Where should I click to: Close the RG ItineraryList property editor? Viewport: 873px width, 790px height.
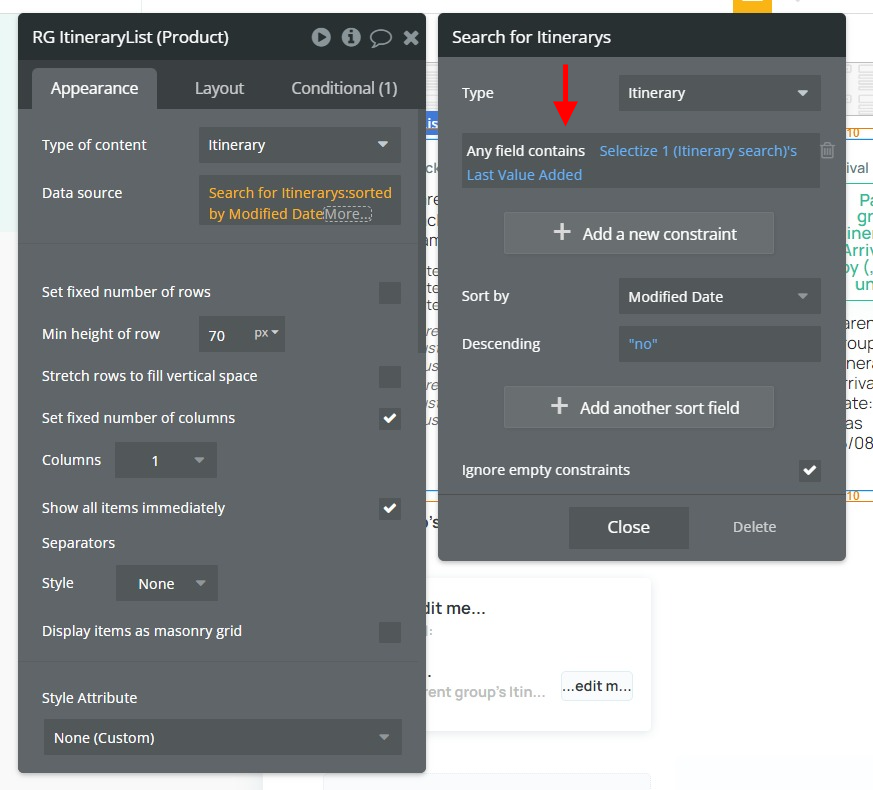tap(411, 37)
